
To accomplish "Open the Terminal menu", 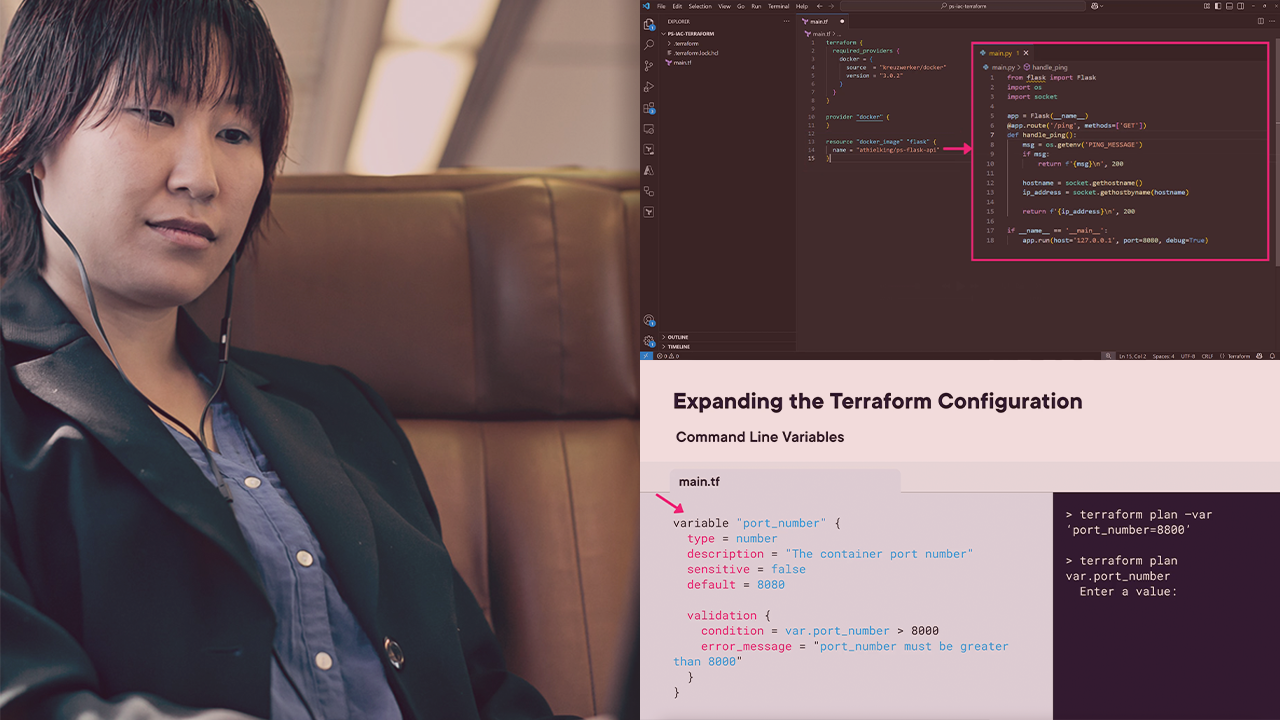I will click(778, 6).
